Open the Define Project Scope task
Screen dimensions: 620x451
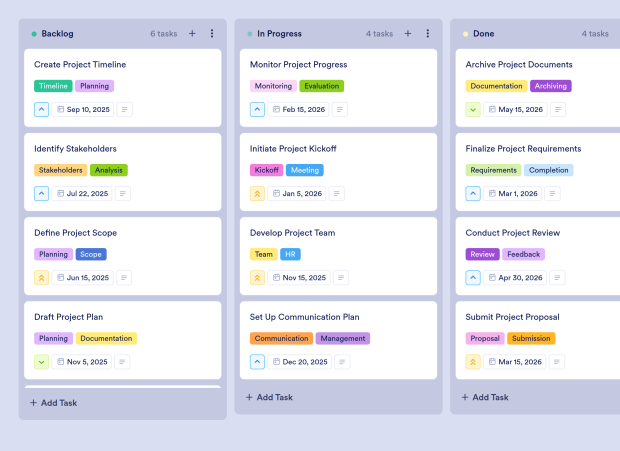tap(75, 233)
